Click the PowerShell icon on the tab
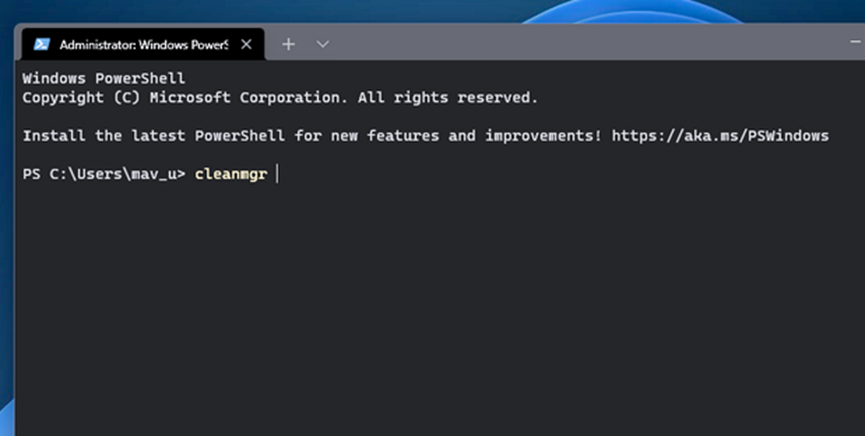The height and width of the screenshot is (436, 865). pyautogui.click(x=42, y=45)
